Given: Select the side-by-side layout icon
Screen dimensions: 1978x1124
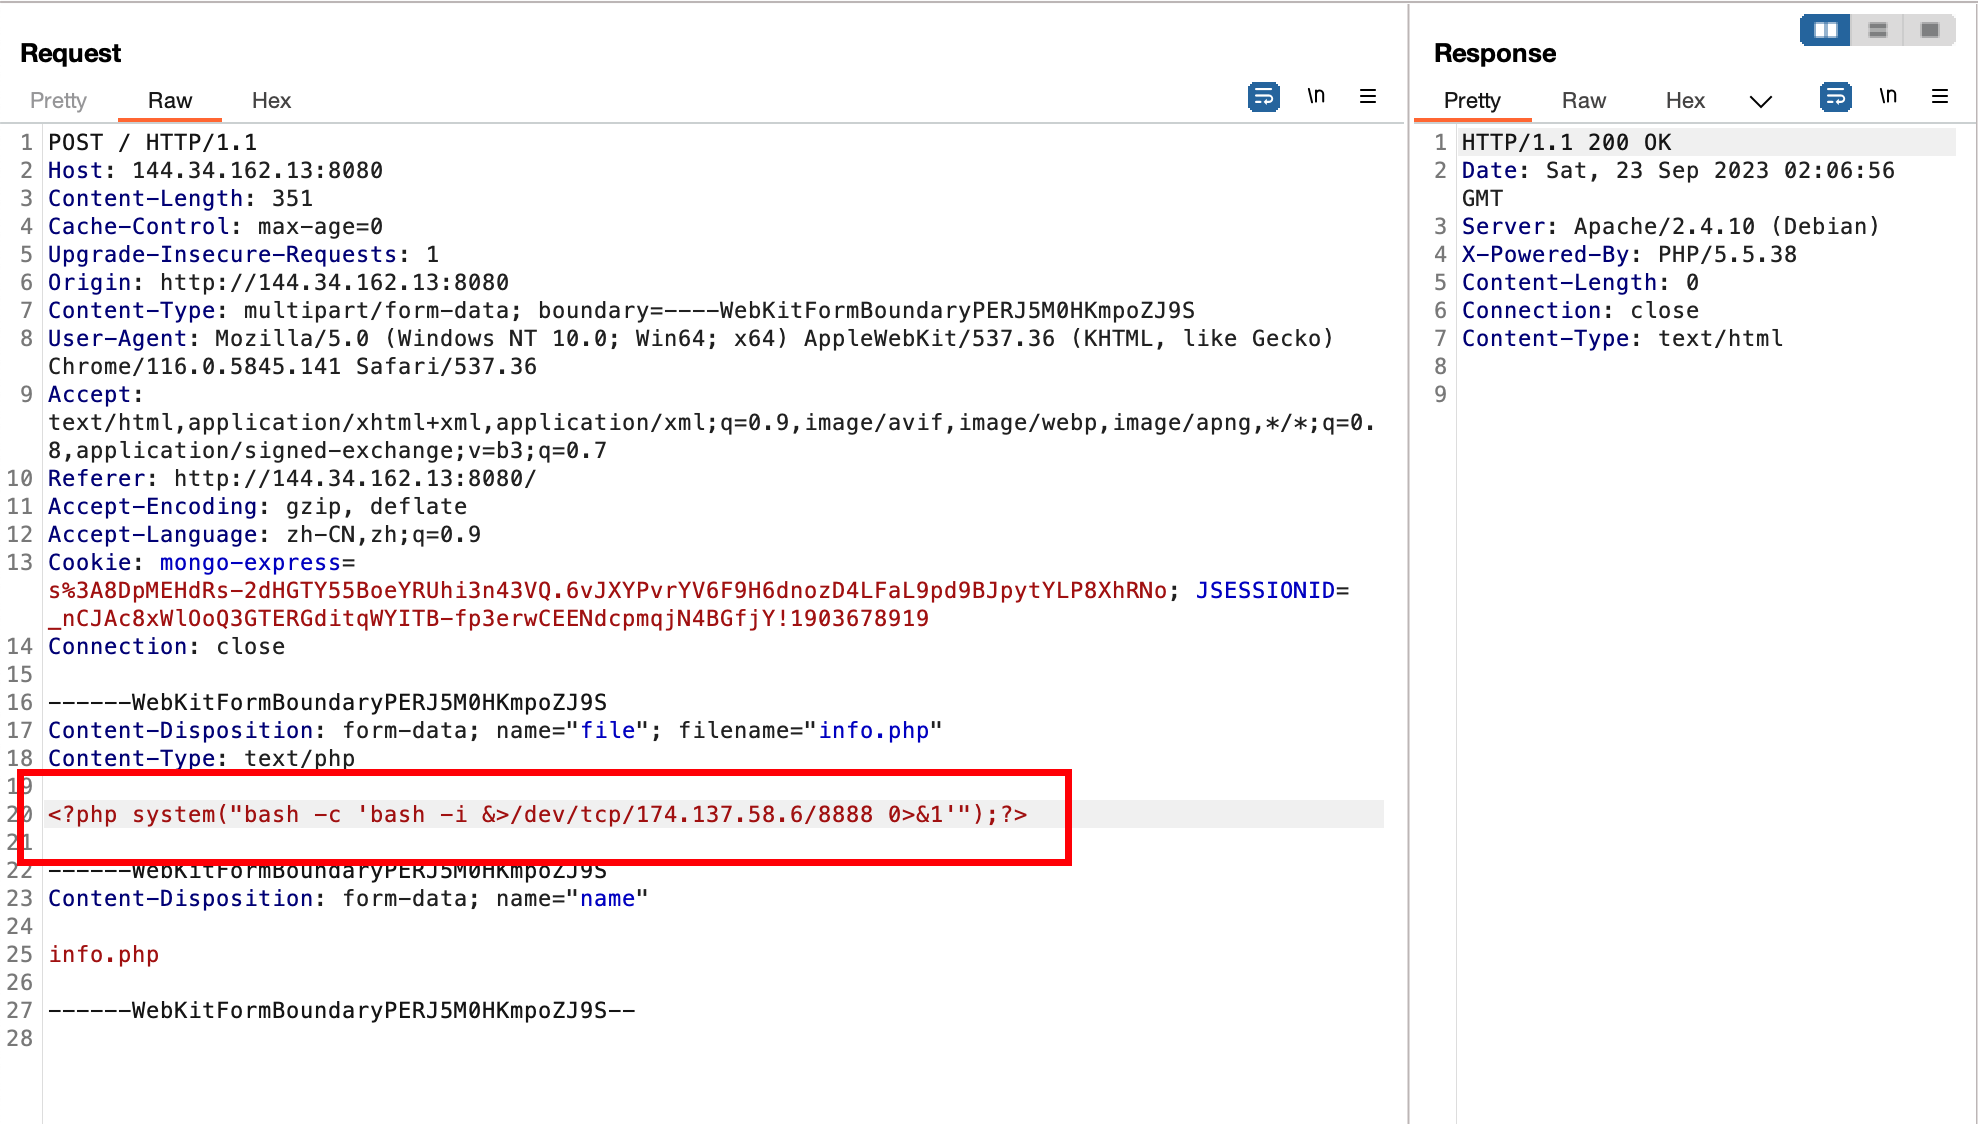Looking at the screenshot, I should coord(1824,30).
